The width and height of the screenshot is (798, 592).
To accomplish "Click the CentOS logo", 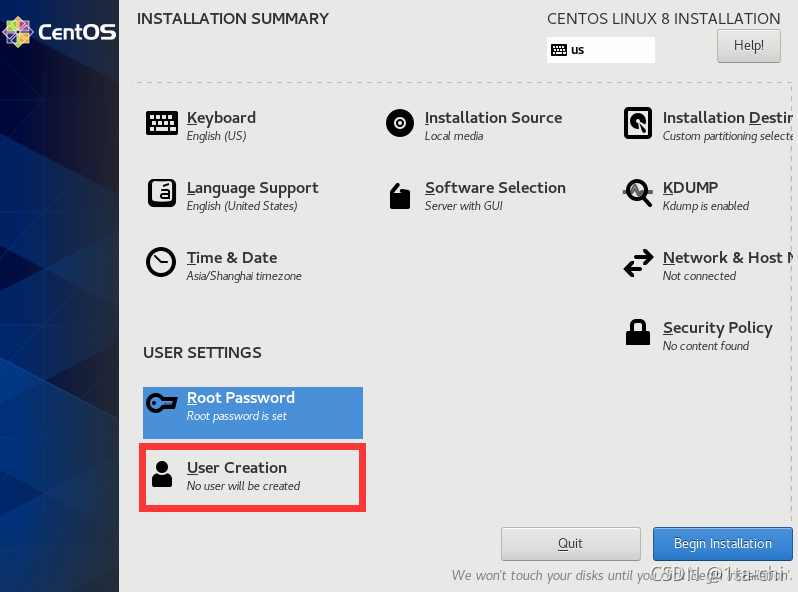I will click(x=60, y=32).
